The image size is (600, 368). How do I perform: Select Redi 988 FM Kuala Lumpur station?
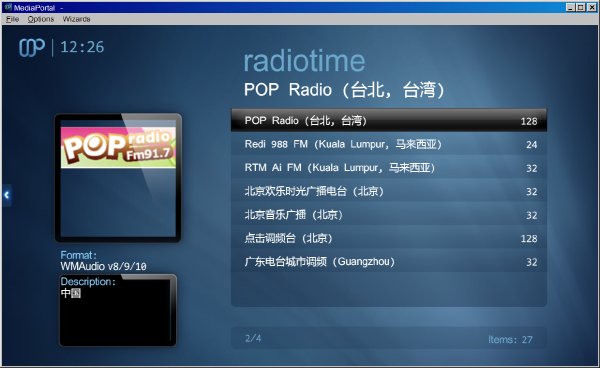(x=389, y=144)
